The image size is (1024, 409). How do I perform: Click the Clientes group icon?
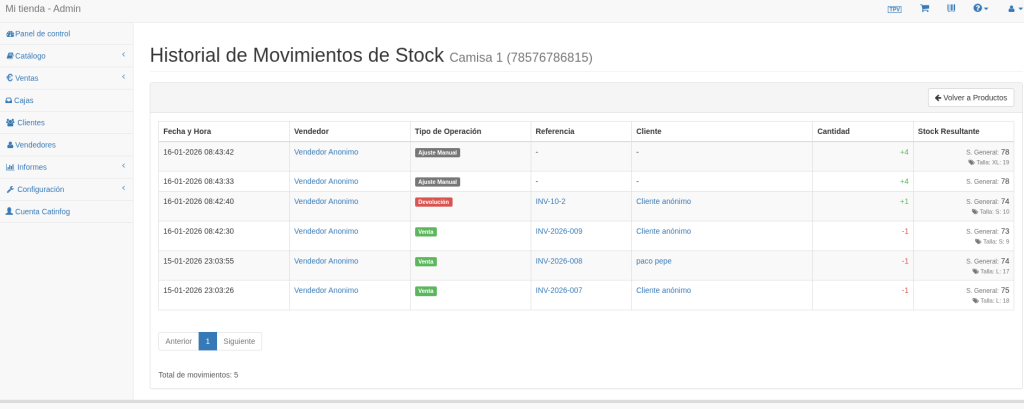[x=10, y=122]
